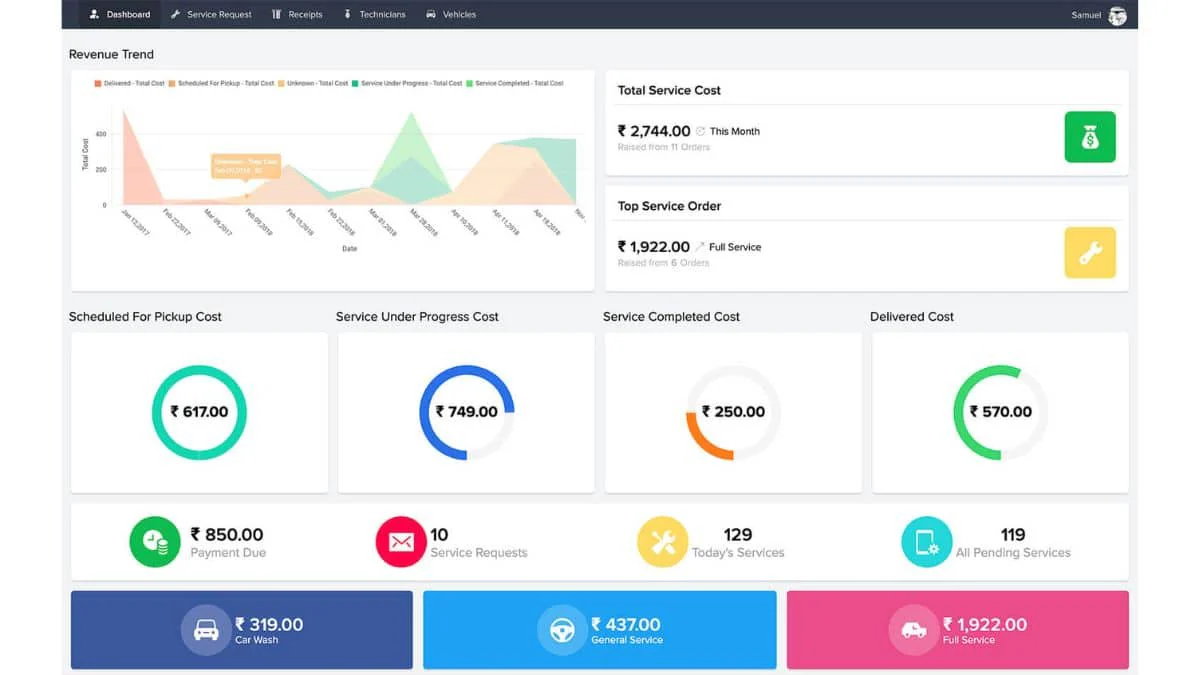The height and width of the screenshot is (675, 1200).
Task: Click Service Under Progress Cost heading
Action: 417,316
